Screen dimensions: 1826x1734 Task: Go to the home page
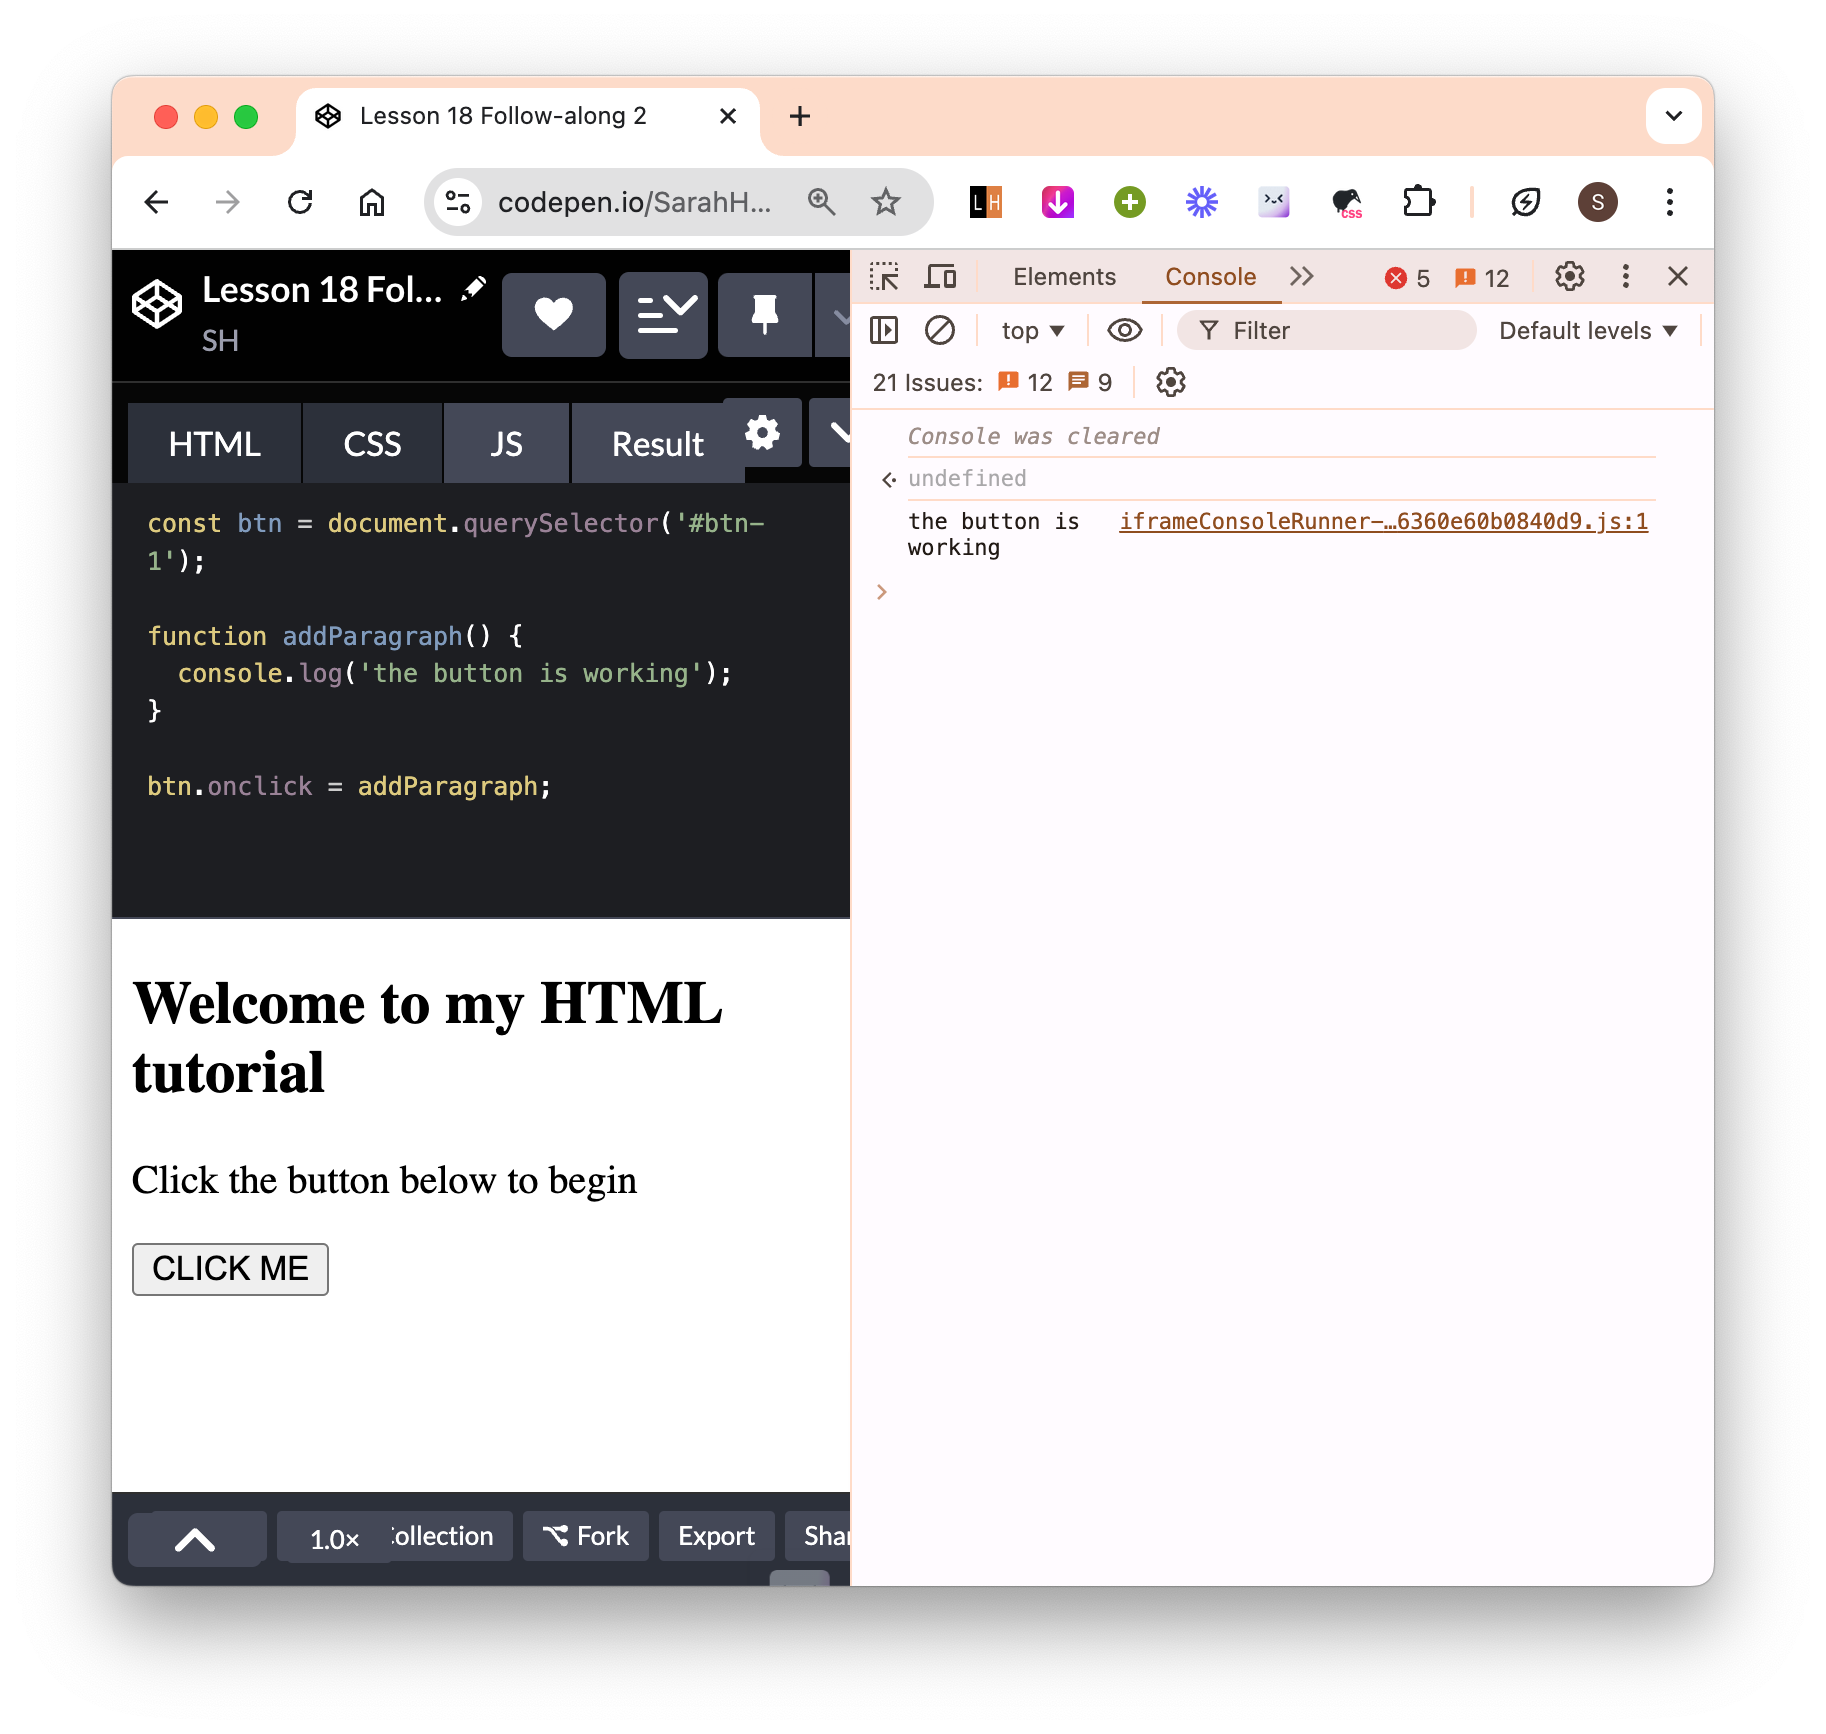pos(372,203)
